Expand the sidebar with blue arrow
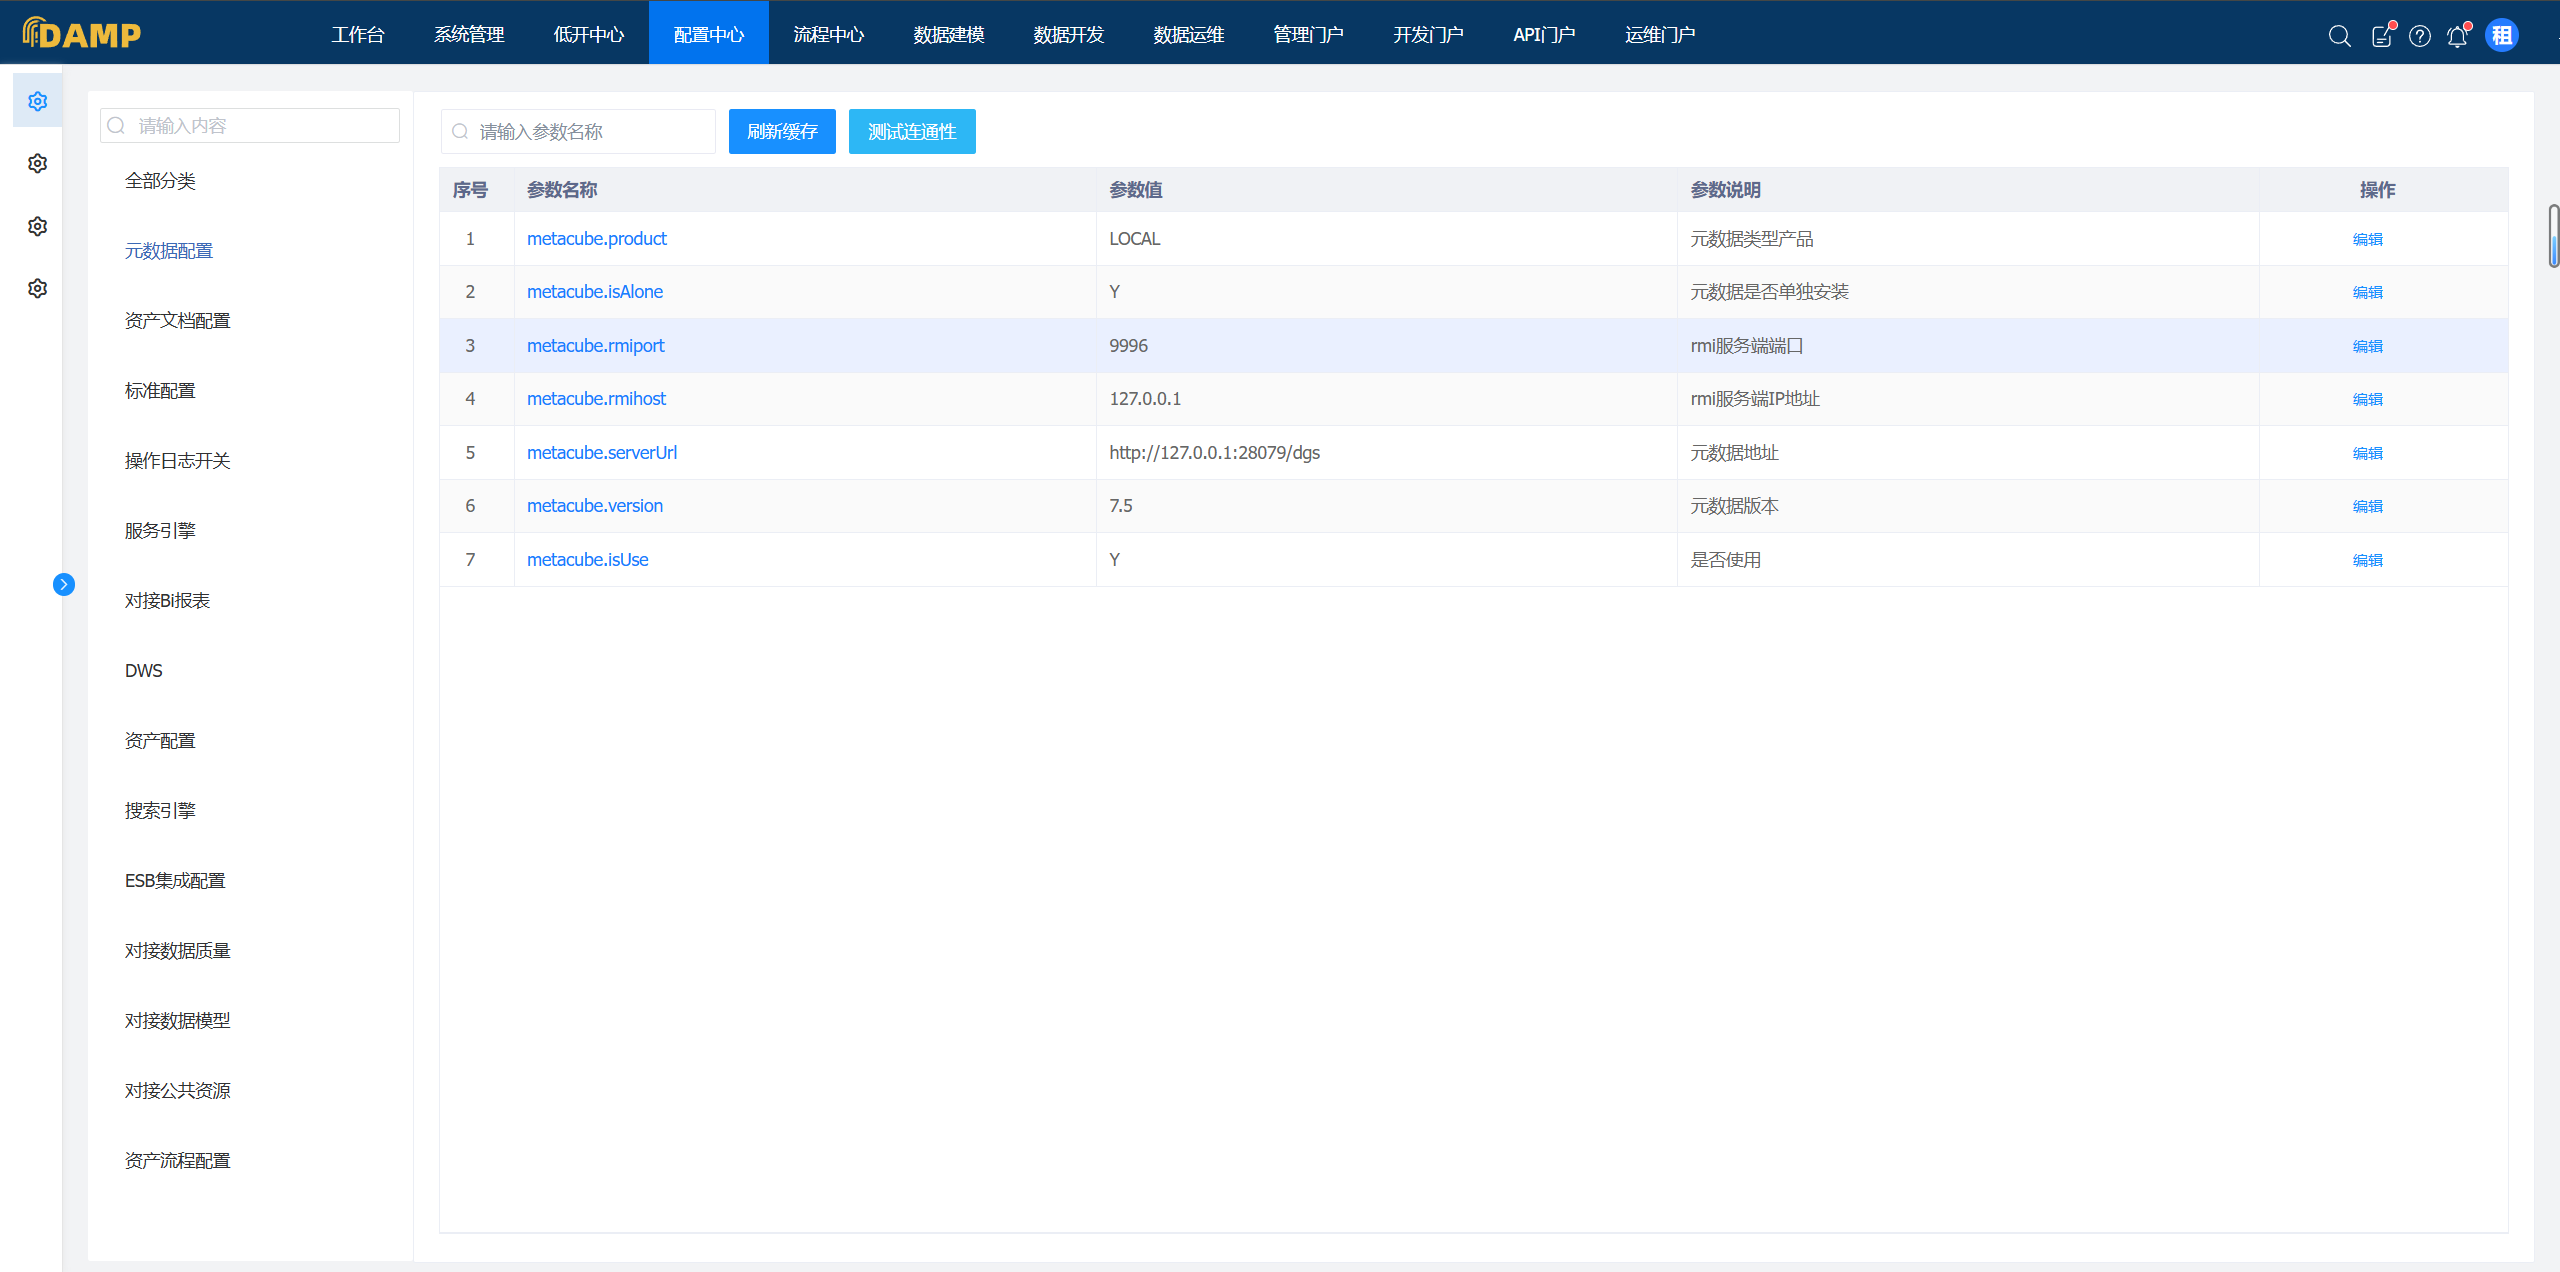The image size is (2560, 1272). [64, 584]
